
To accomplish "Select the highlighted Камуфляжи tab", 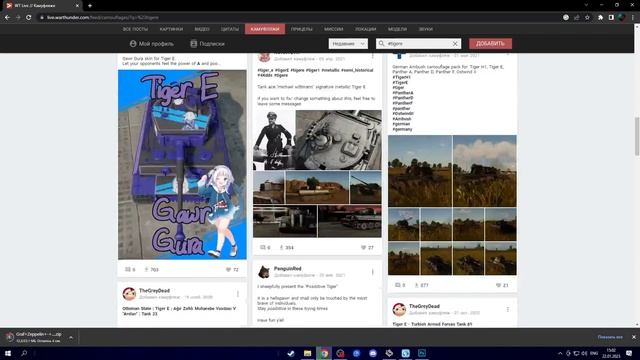I will [265, 29].
